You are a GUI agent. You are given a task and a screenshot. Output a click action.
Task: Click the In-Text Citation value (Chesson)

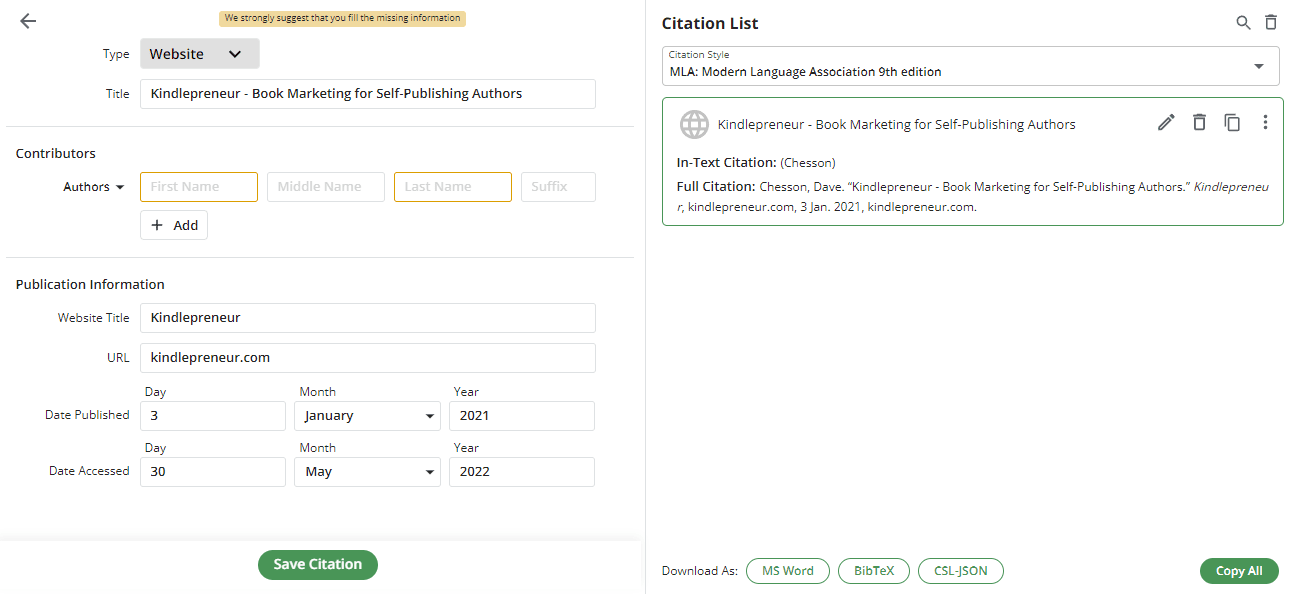point(808,163)
